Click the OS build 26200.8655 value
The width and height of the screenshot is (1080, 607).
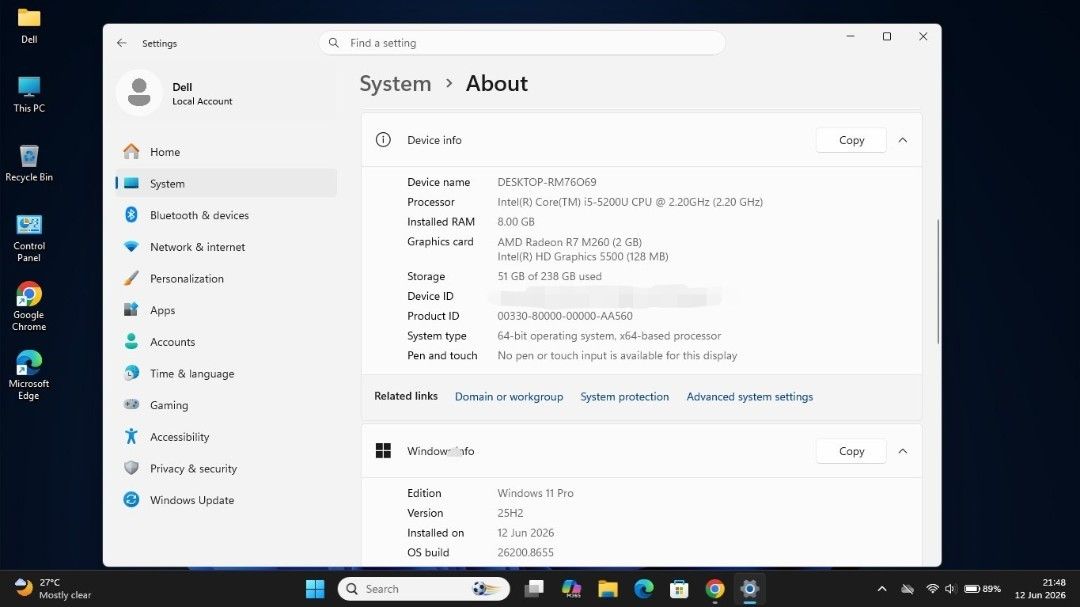(526, 553)
